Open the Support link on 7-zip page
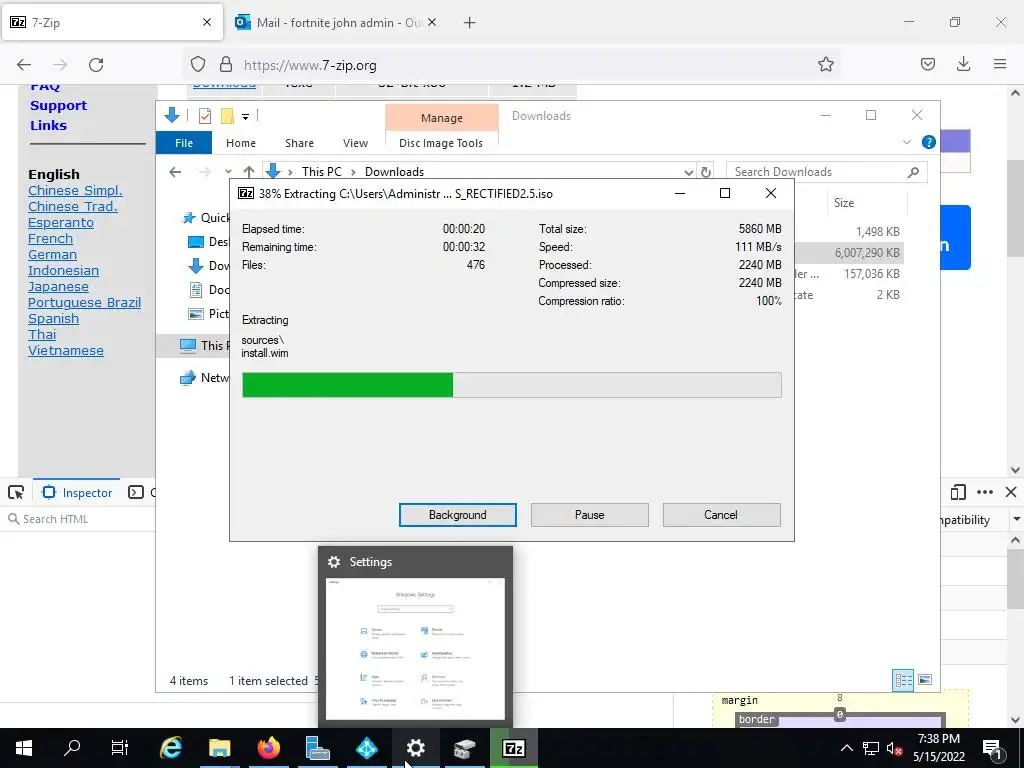Image resolution: width=1024 pixels, height=768 pixels. (58, 106)
